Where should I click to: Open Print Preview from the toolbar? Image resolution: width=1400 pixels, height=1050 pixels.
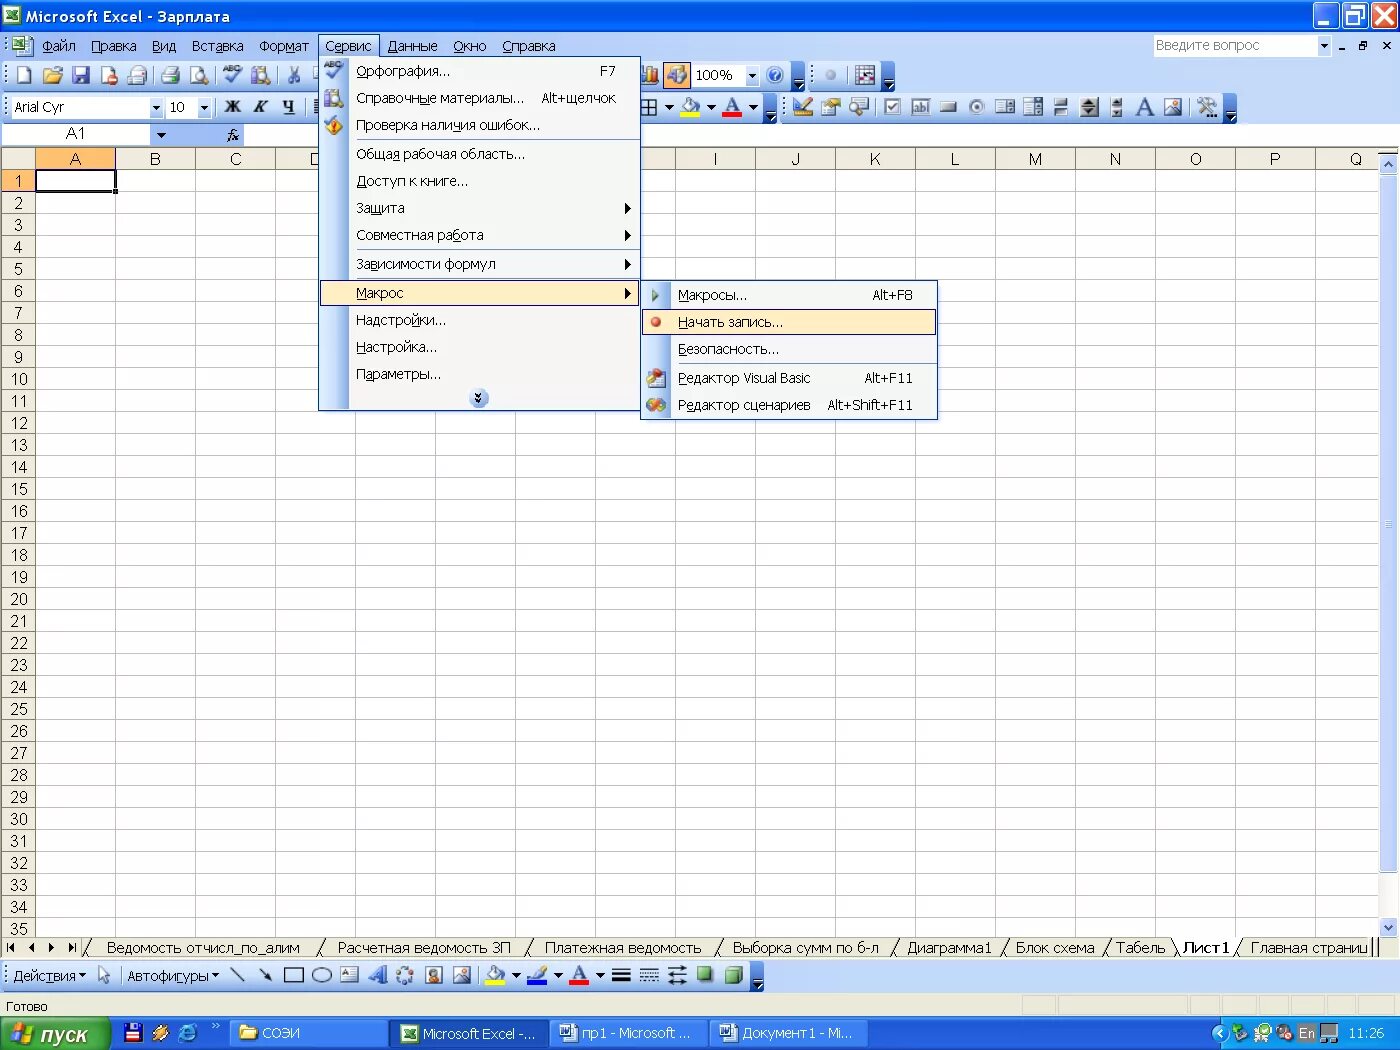(x=199, y=75)
